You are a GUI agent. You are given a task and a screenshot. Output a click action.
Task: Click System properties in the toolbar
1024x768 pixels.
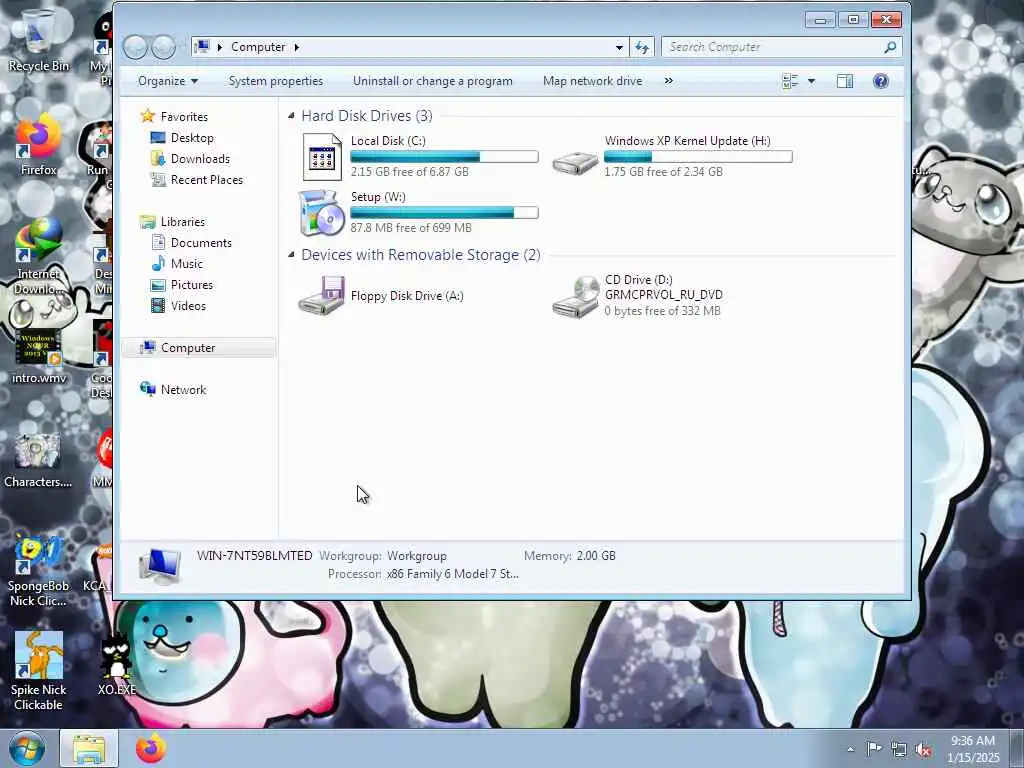coord(276,81)
